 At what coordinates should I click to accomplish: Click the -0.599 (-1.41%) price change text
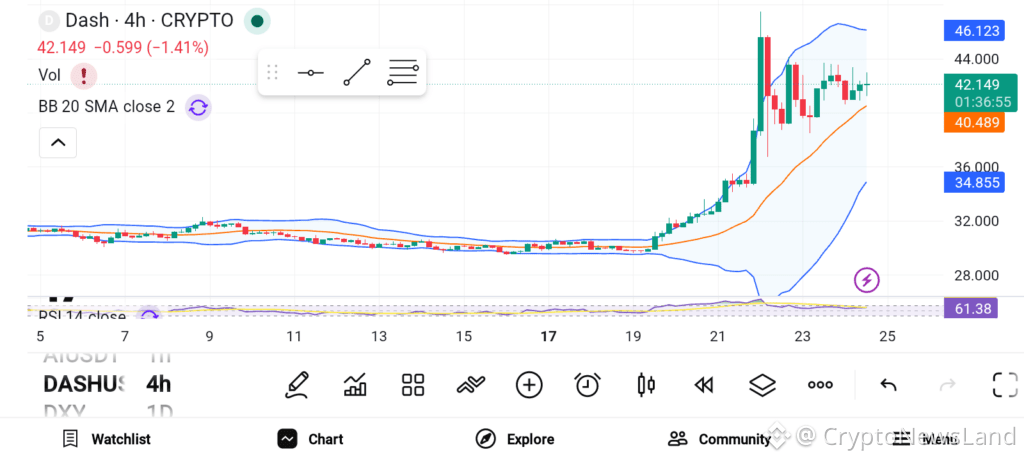tap(152, 48)
